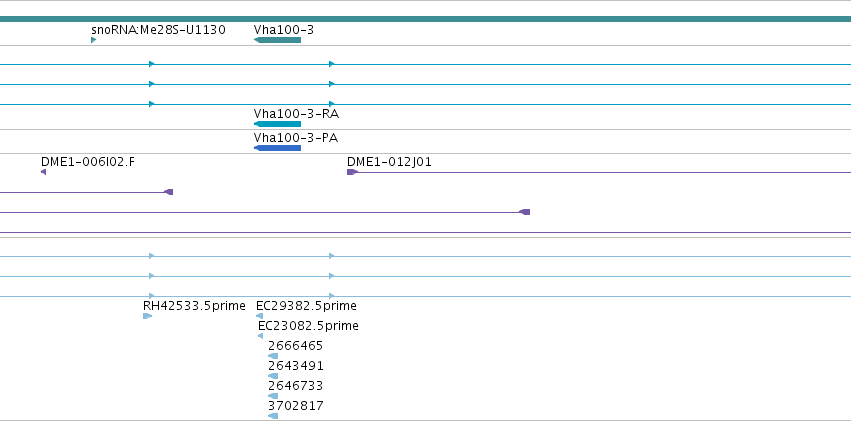Select the Vha100-3-RA transcript bar
Viewport: 851px width, 421px height.
[x=277, y=124]
